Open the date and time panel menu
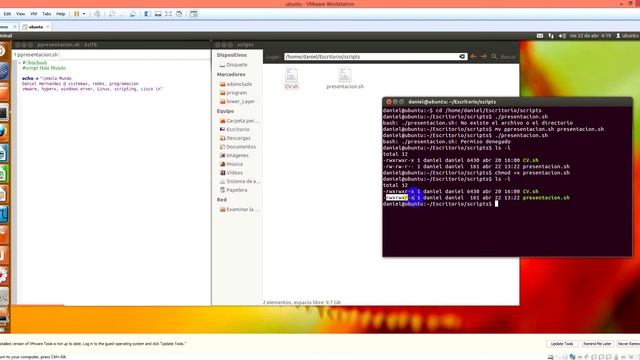 point(590,36)
